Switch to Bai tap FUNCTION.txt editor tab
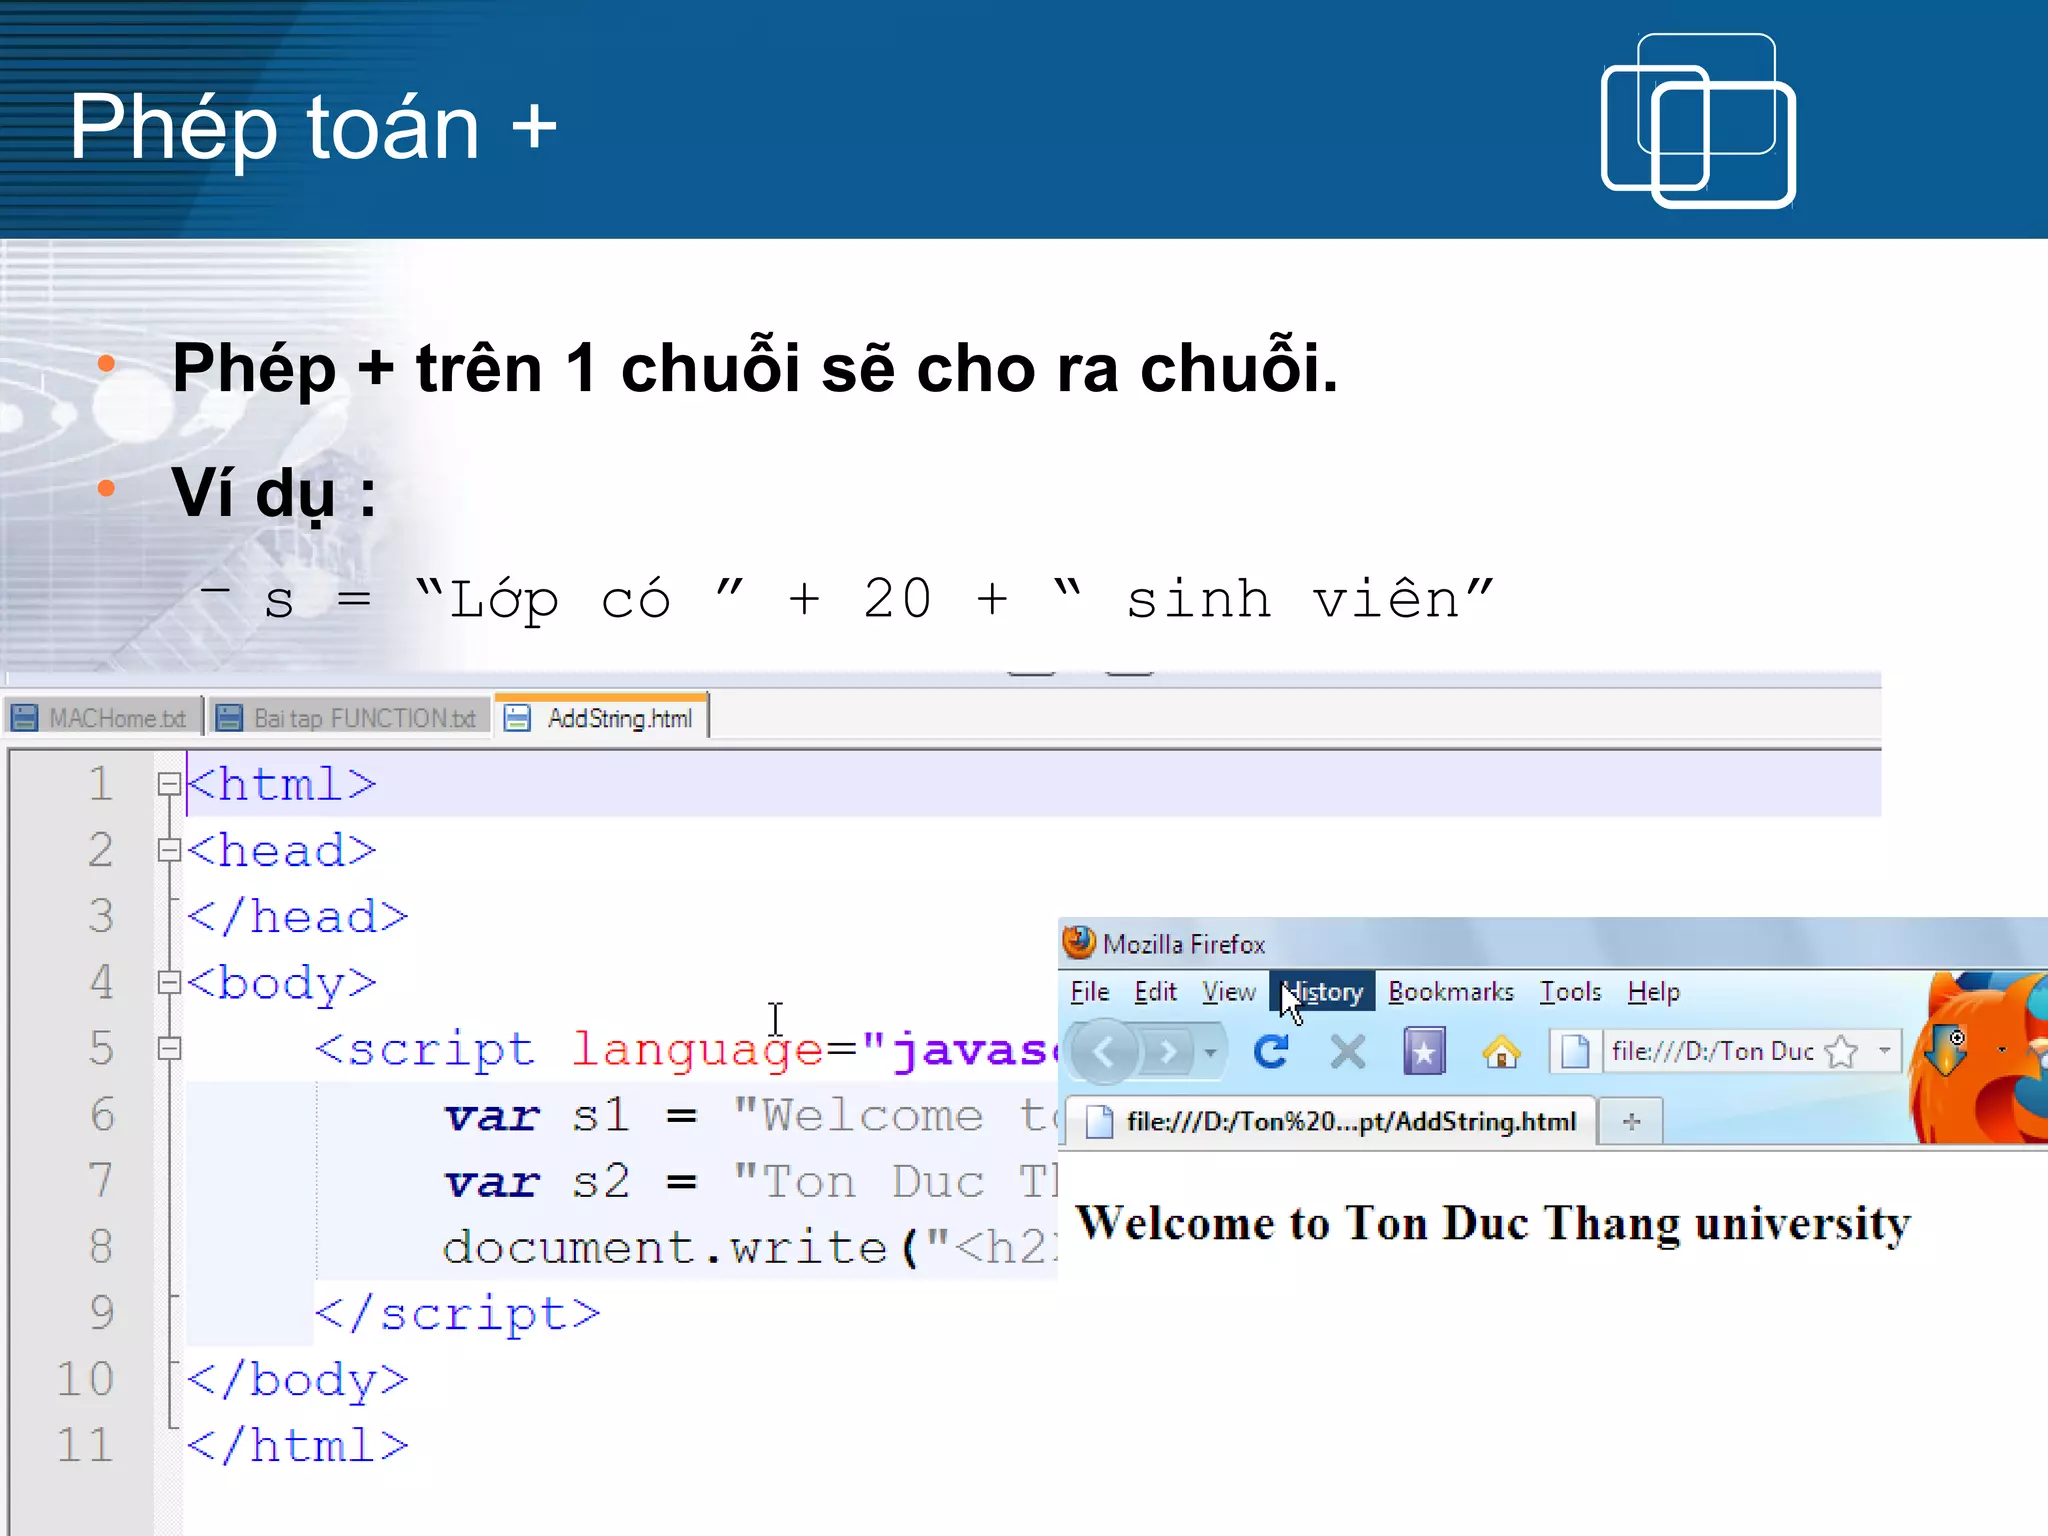Image resolution: width=2048 pixels, height=1536 pixels. point(350,718)
